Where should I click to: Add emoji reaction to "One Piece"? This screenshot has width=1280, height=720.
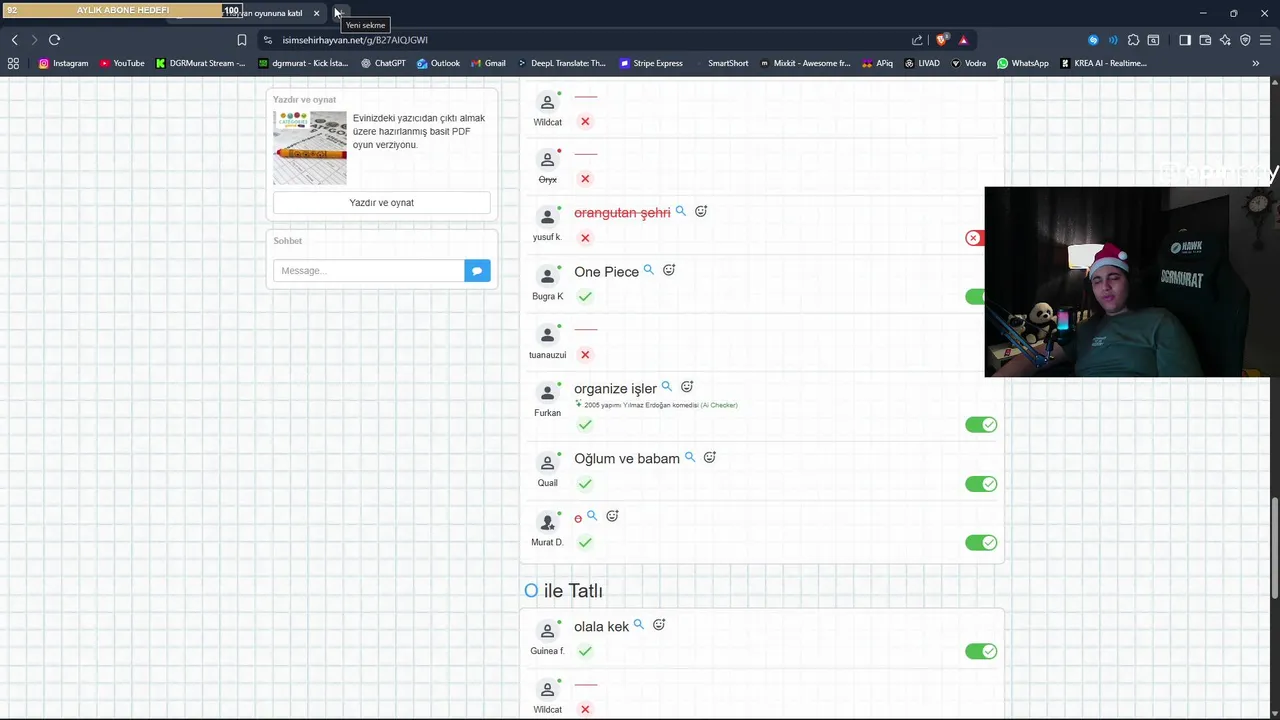point(669,270)
